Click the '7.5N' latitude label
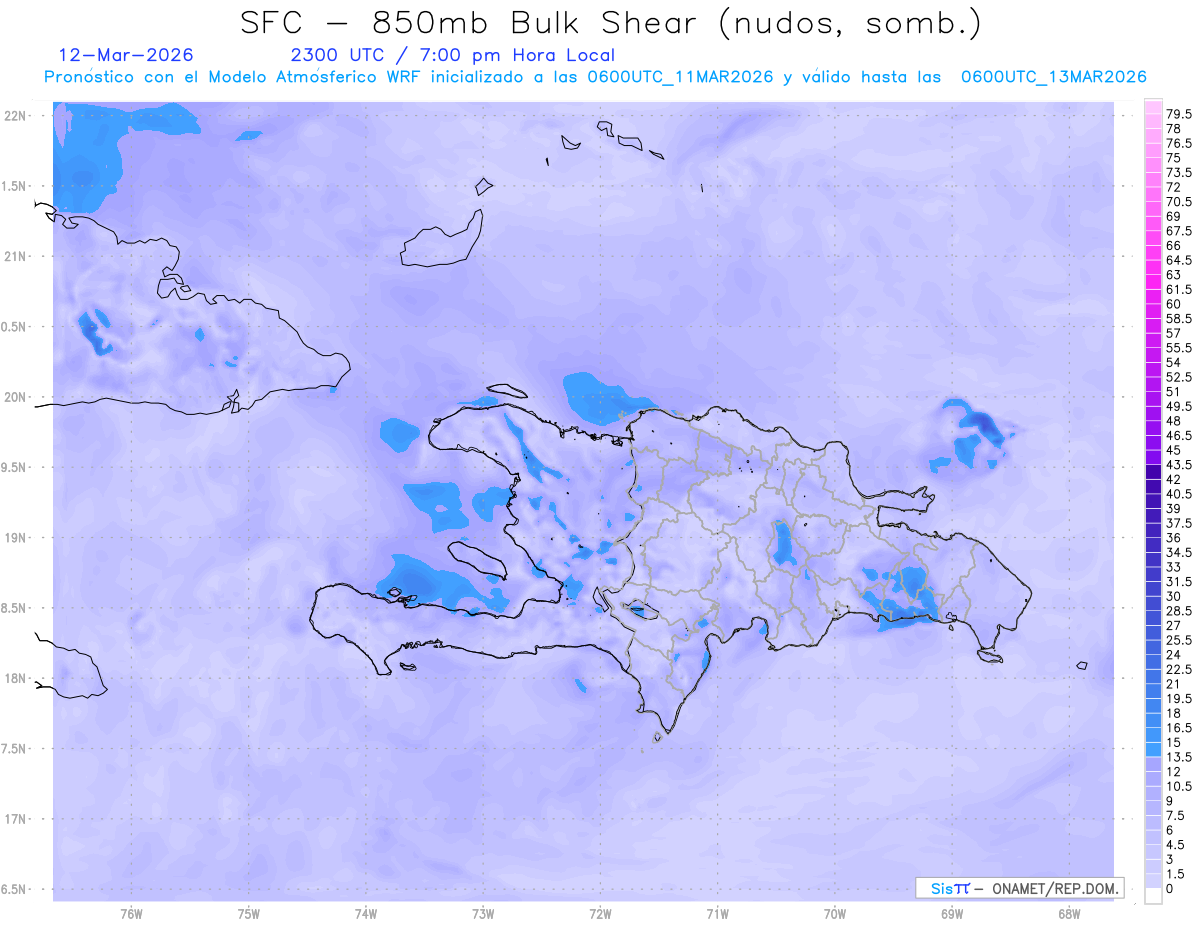The height and width of the screenshot is (927, 1200). coord(15,749)
